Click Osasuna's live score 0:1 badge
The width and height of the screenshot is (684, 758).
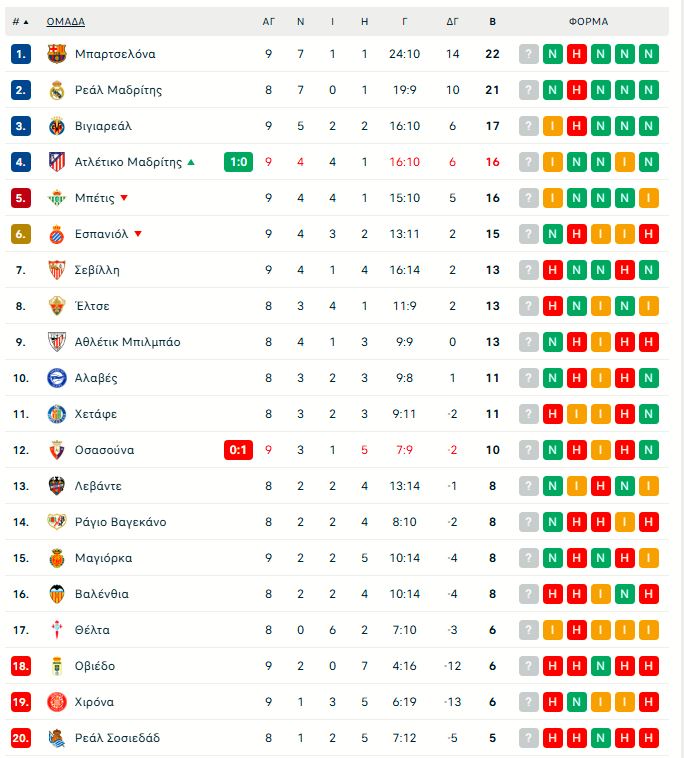(238, 450)
